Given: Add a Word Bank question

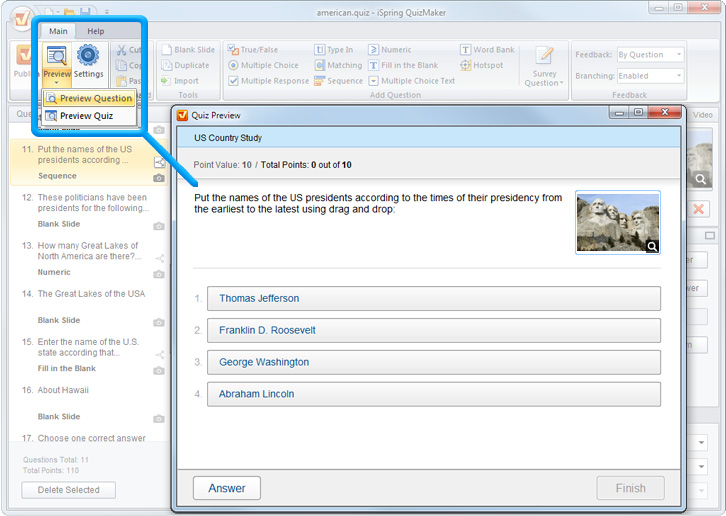Looking at the screenshot, I should tap(488, 49).
